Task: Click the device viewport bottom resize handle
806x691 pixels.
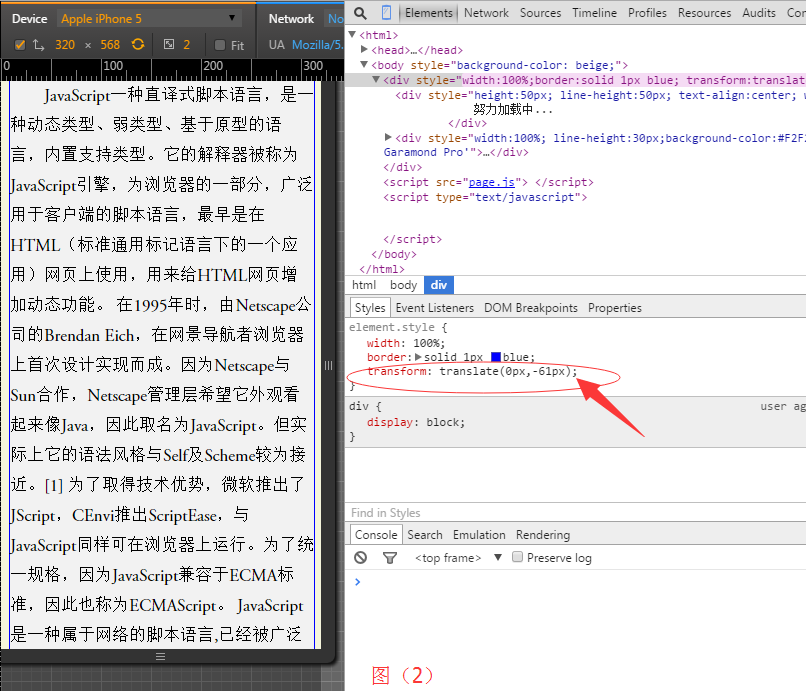Action: point(160,657)
